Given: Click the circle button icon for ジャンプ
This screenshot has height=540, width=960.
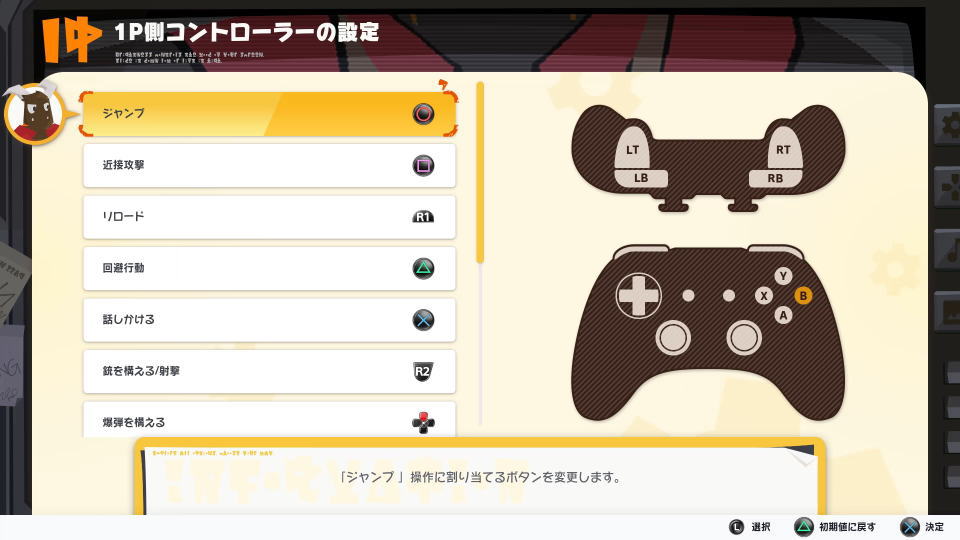Looking at the screenshot, I should 423,114.
